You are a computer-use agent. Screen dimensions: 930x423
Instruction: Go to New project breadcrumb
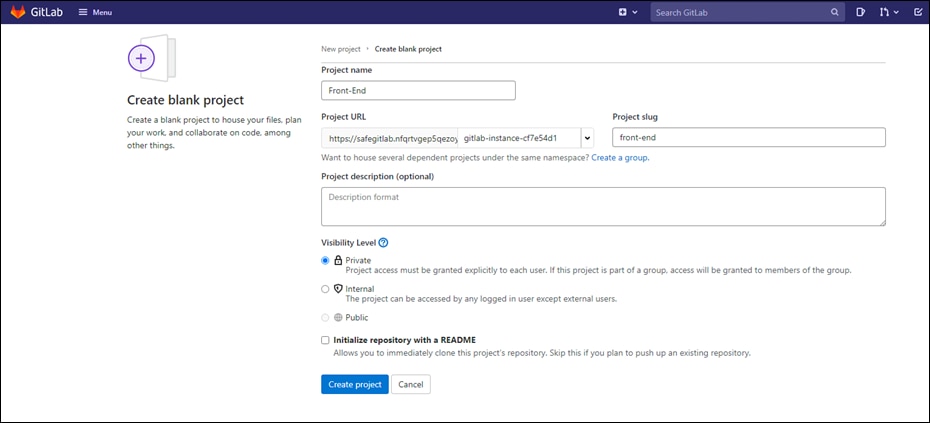click(340, 48)
